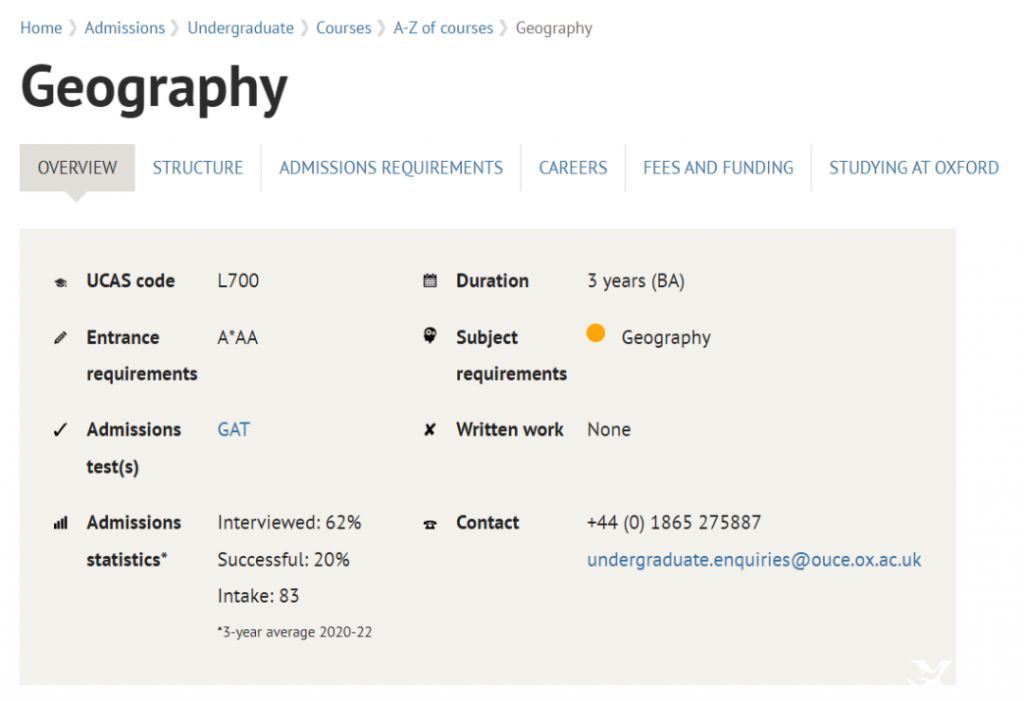Select the Overview tab

click(77, 168)
